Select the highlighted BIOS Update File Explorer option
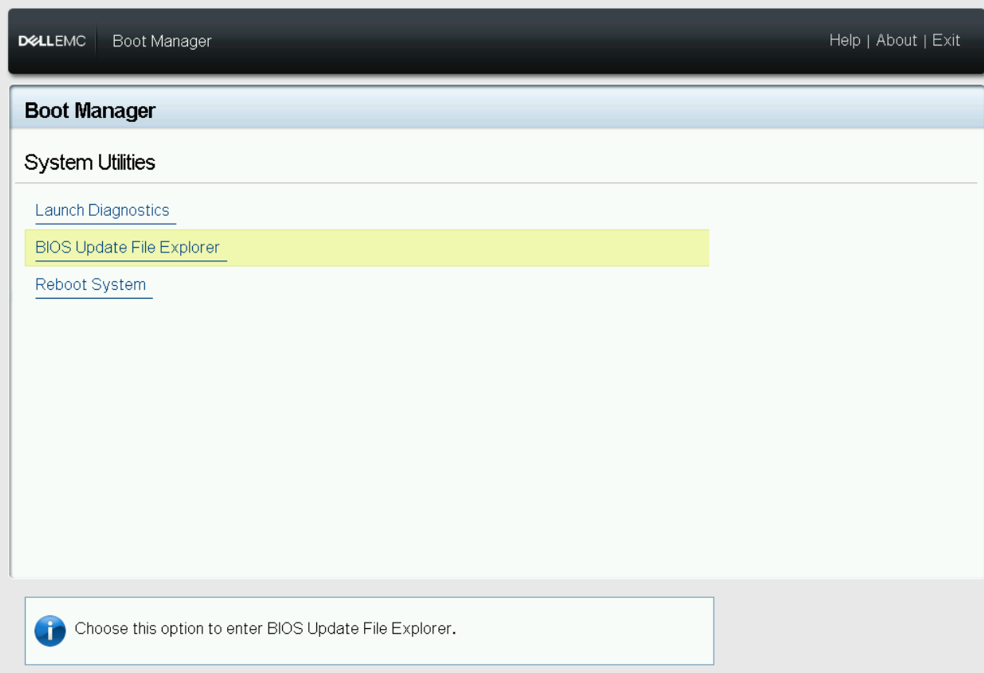Screen dimensions: 984x673 (x=127, y=247)
